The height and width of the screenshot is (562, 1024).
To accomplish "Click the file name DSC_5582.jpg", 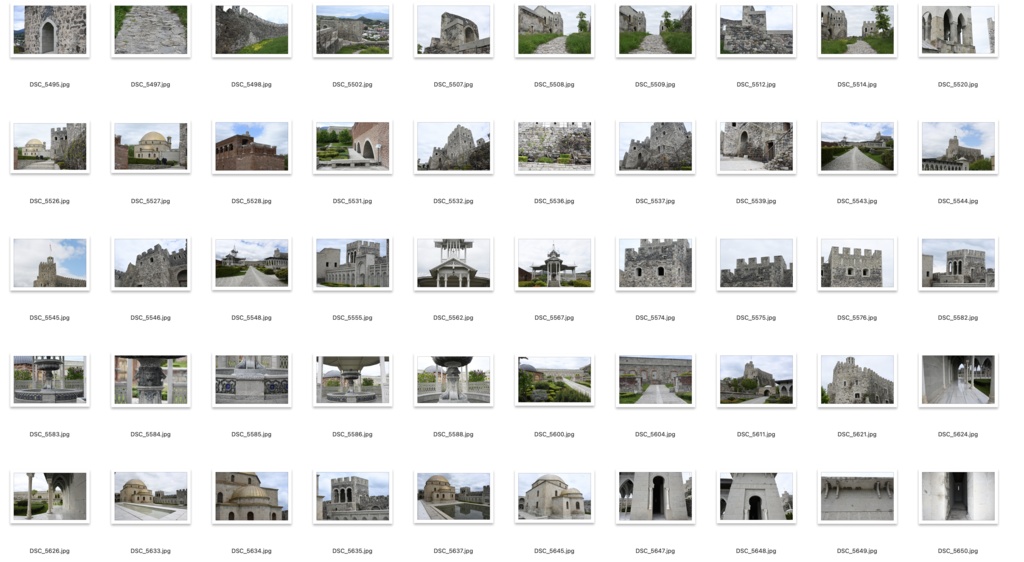I will coord(958,318).
